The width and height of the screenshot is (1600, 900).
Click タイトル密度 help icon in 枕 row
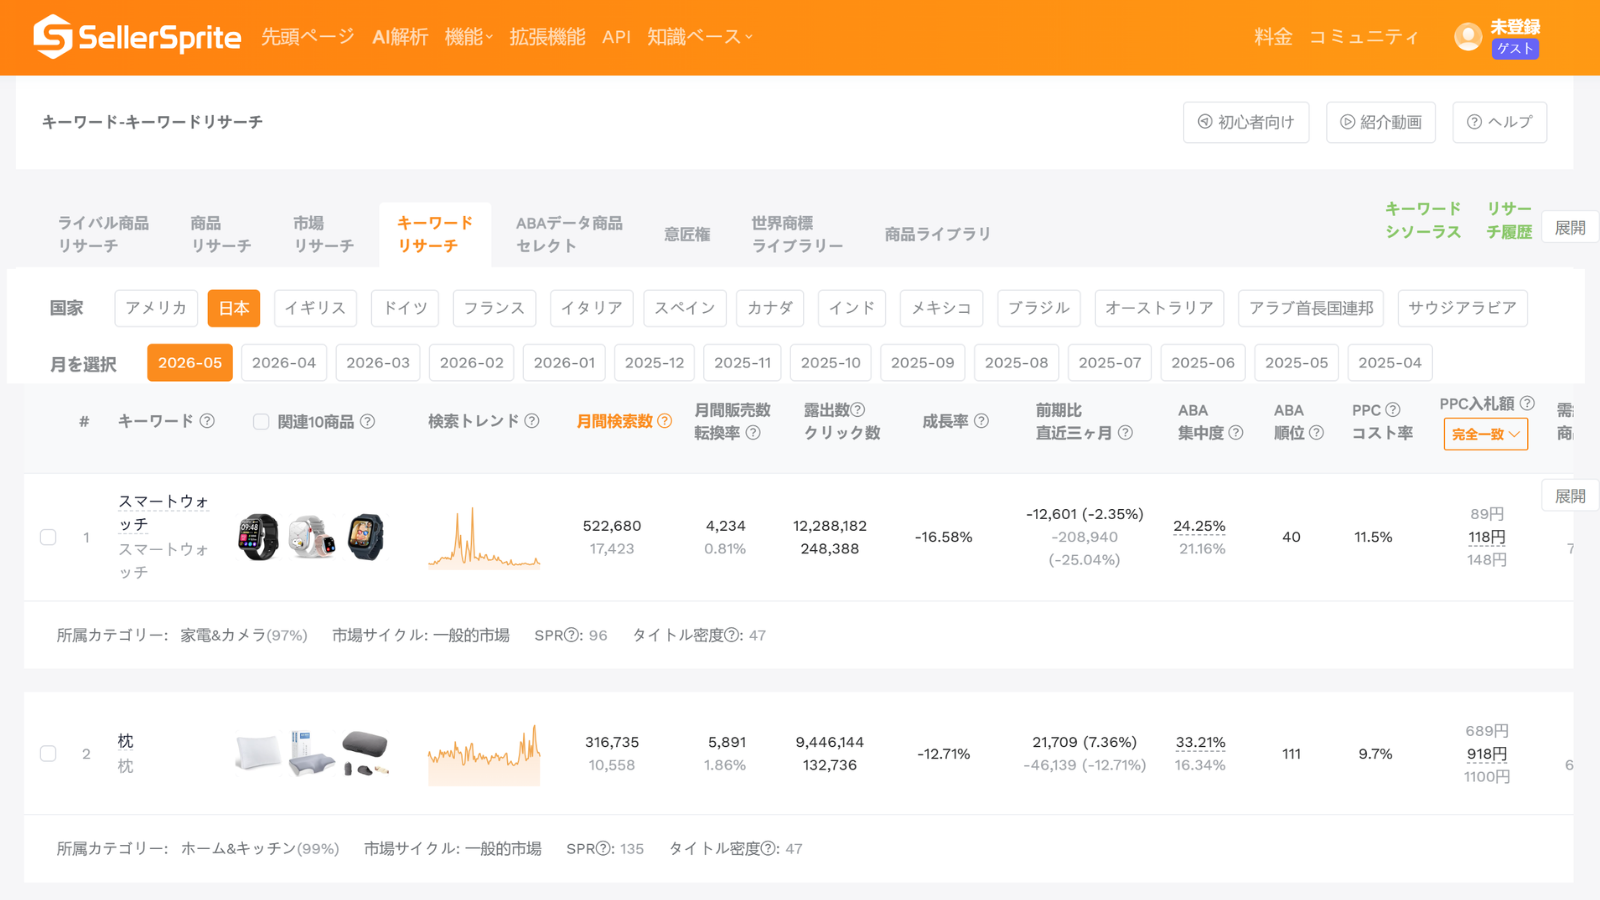tap(768, 848)
